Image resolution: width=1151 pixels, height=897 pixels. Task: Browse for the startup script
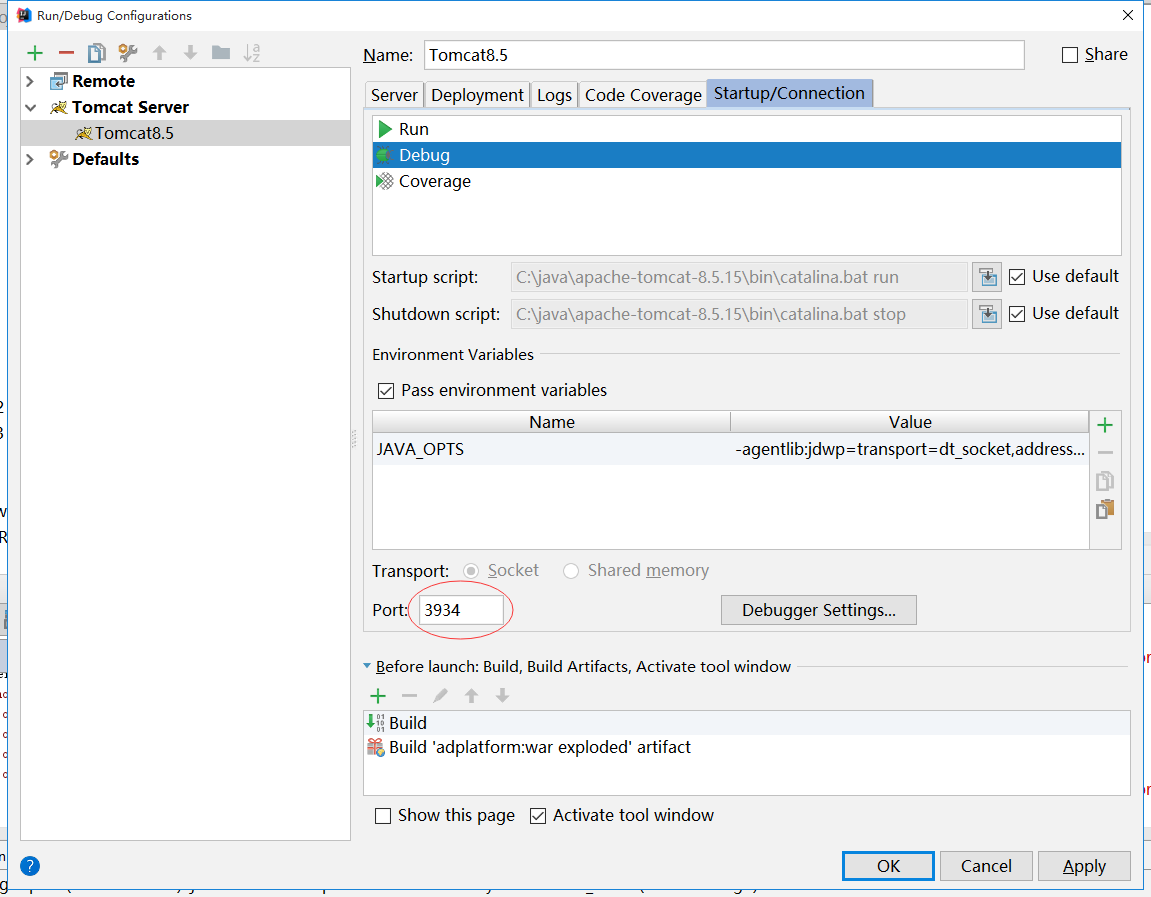point(987,277)
